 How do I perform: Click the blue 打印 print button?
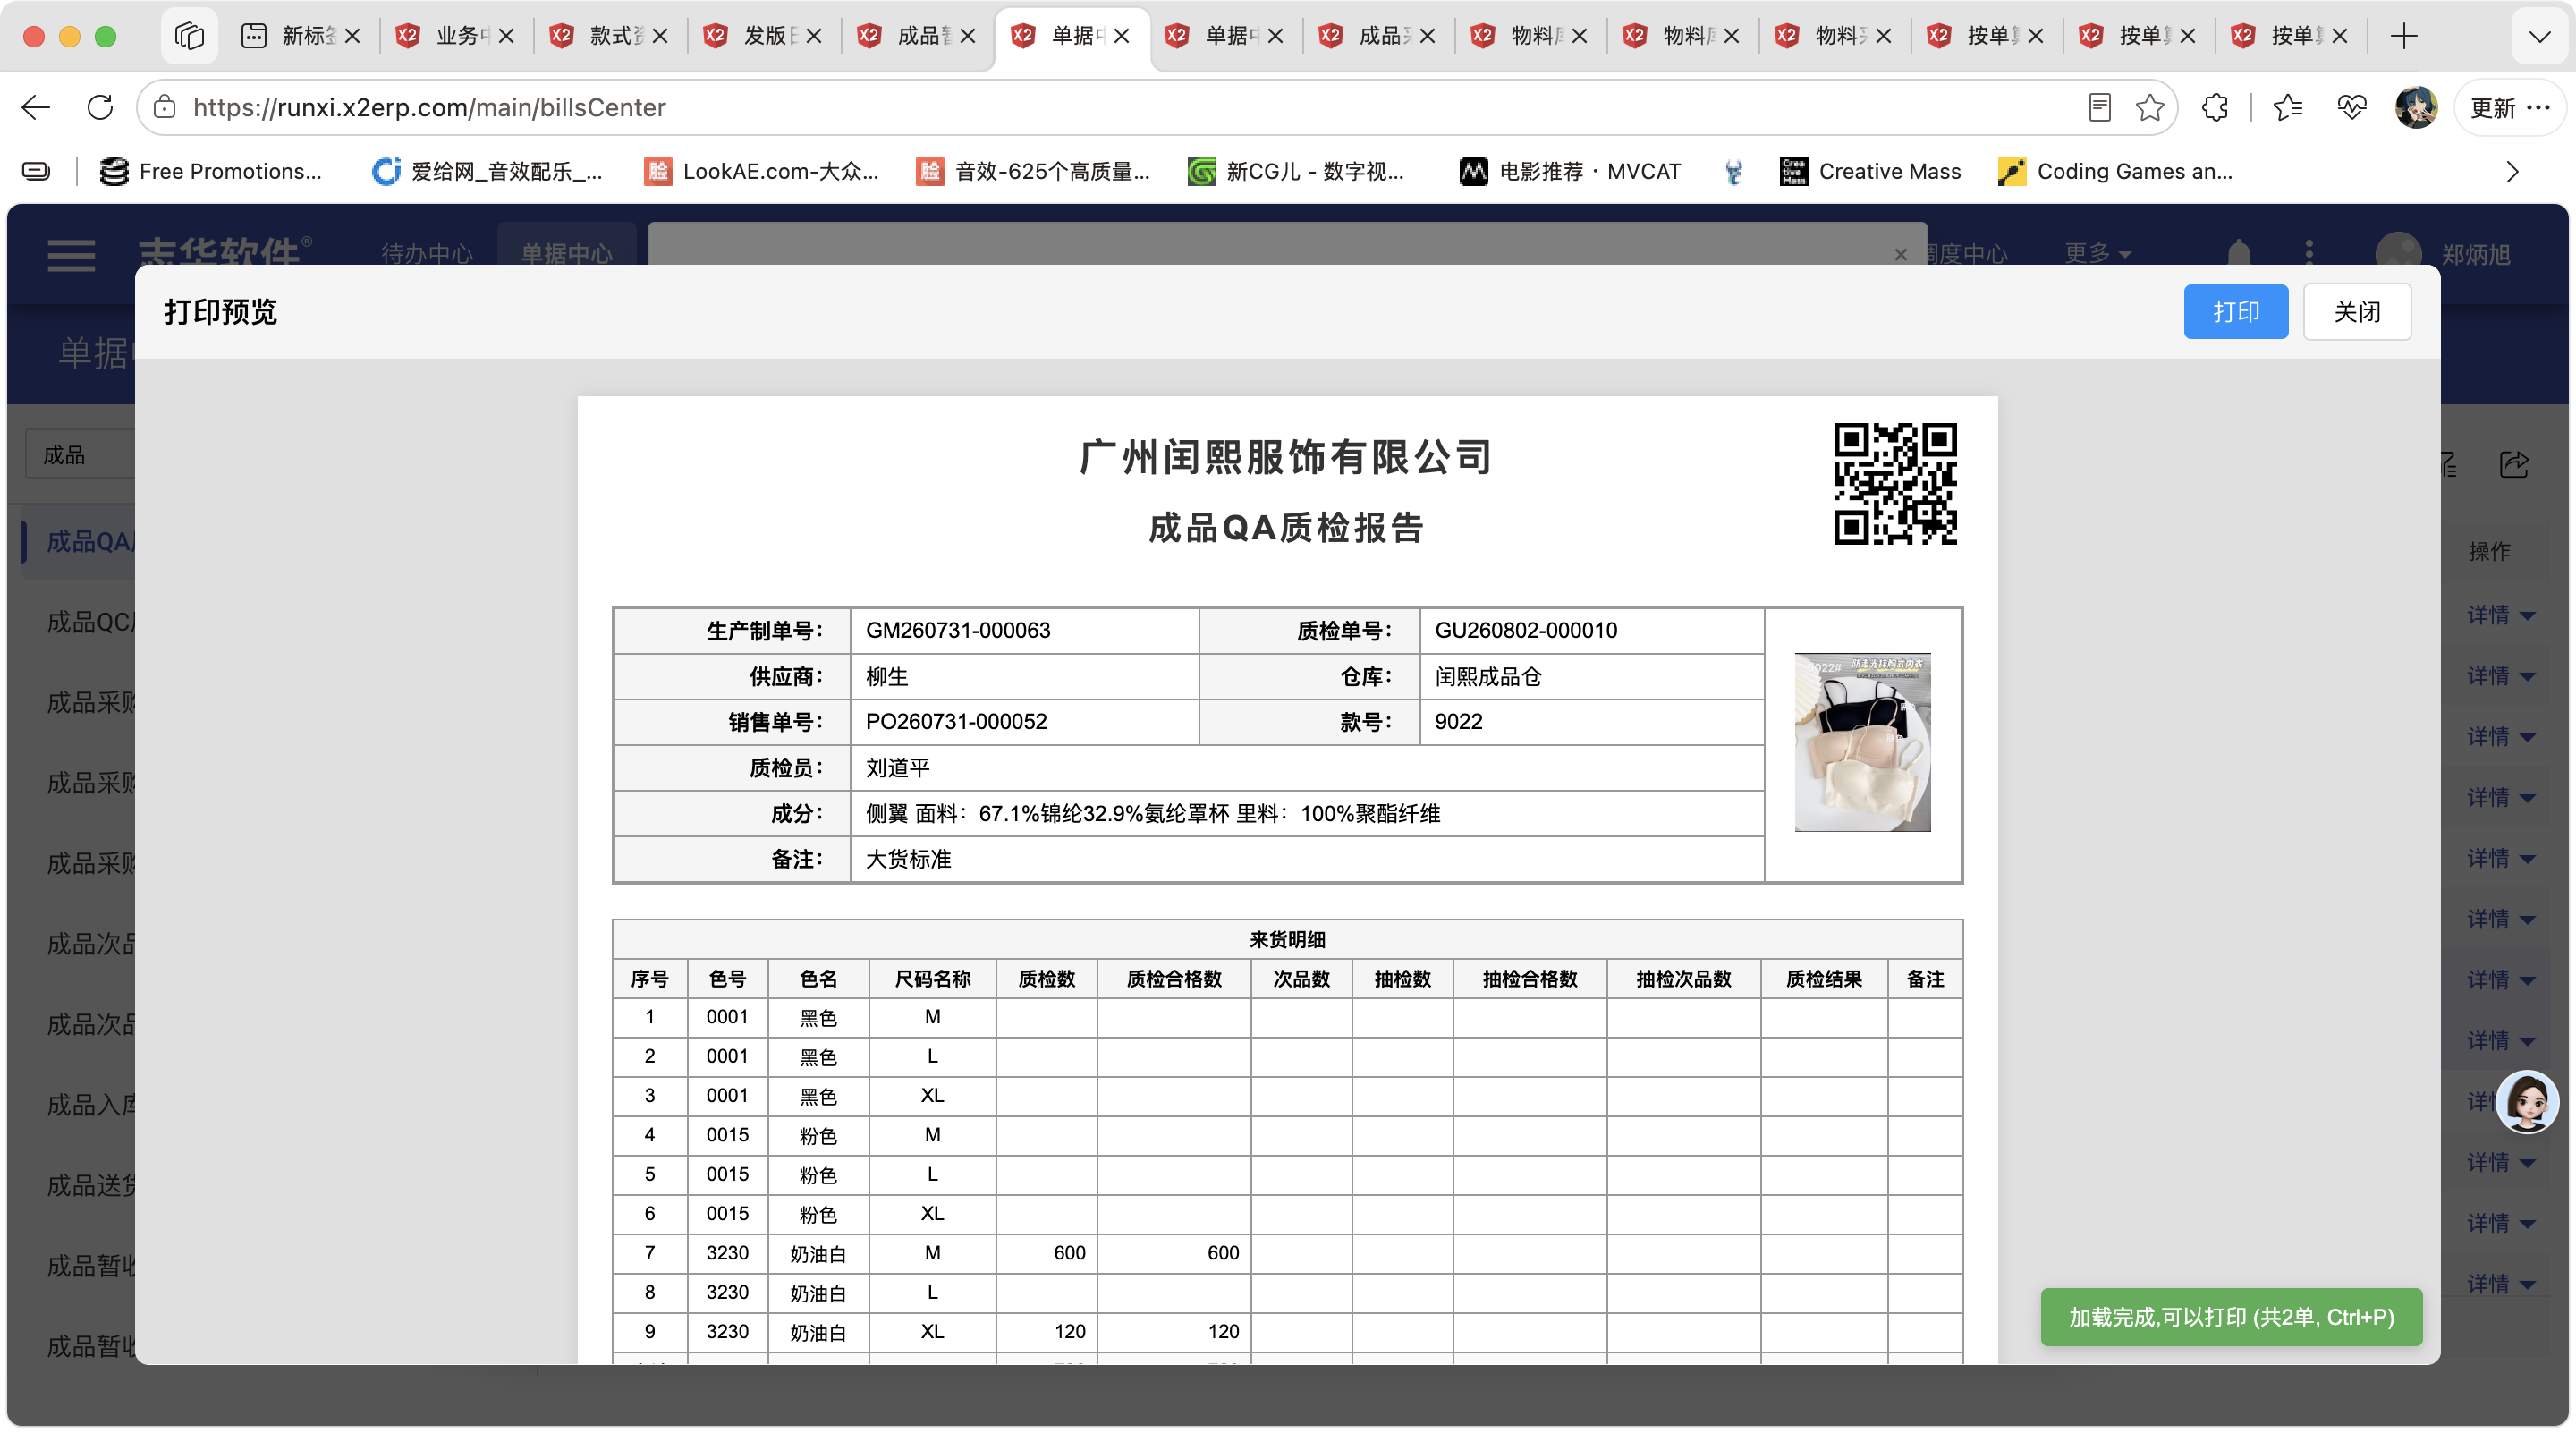pos(2235,312)
